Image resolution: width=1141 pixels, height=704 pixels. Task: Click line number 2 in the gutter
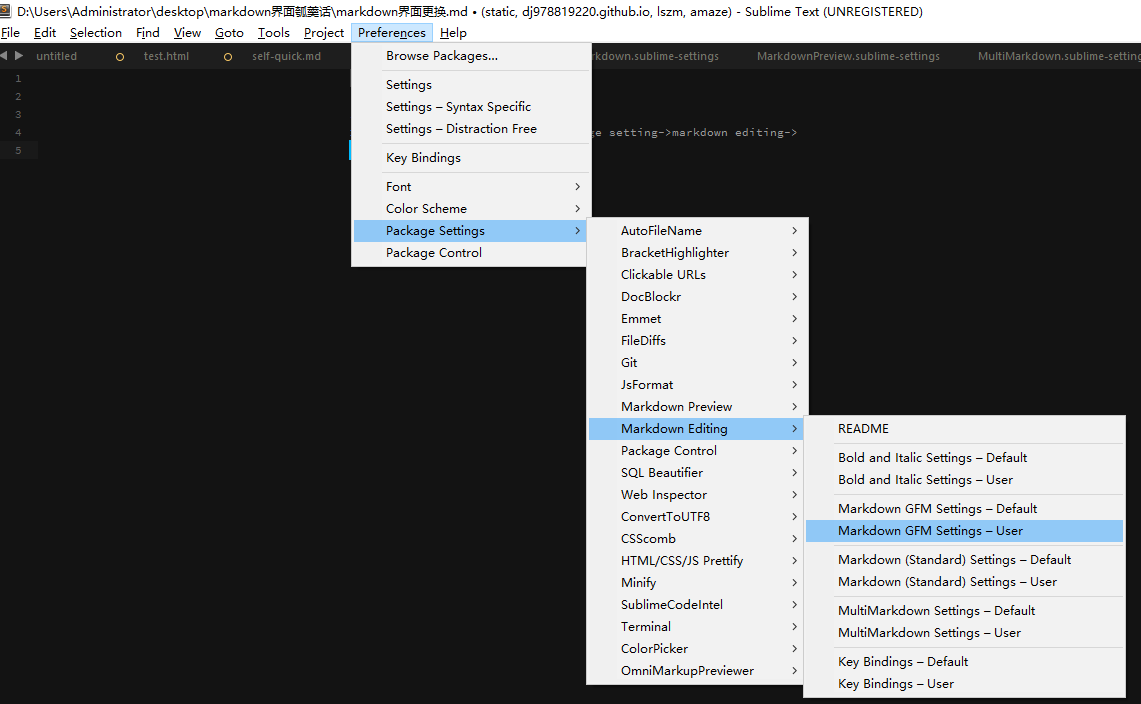18,97
